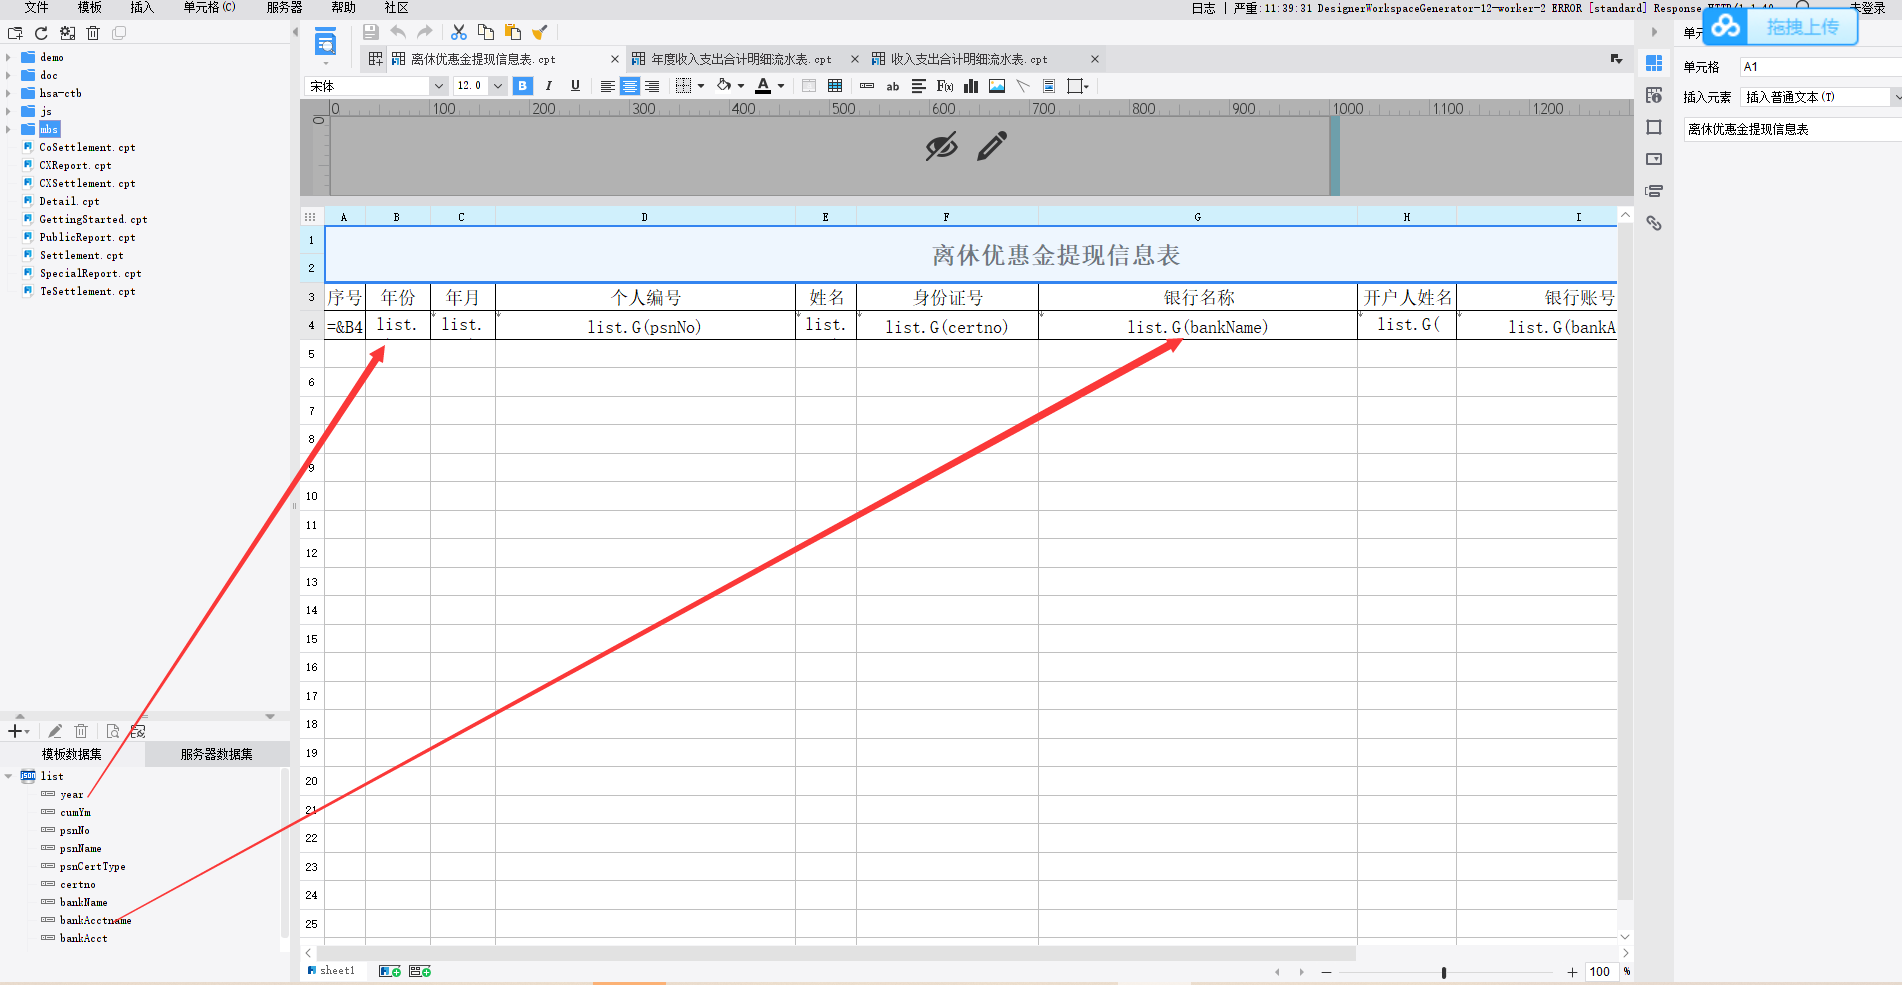Open the font size dropdown
1902x985 pixels.
tap(497, 86)
